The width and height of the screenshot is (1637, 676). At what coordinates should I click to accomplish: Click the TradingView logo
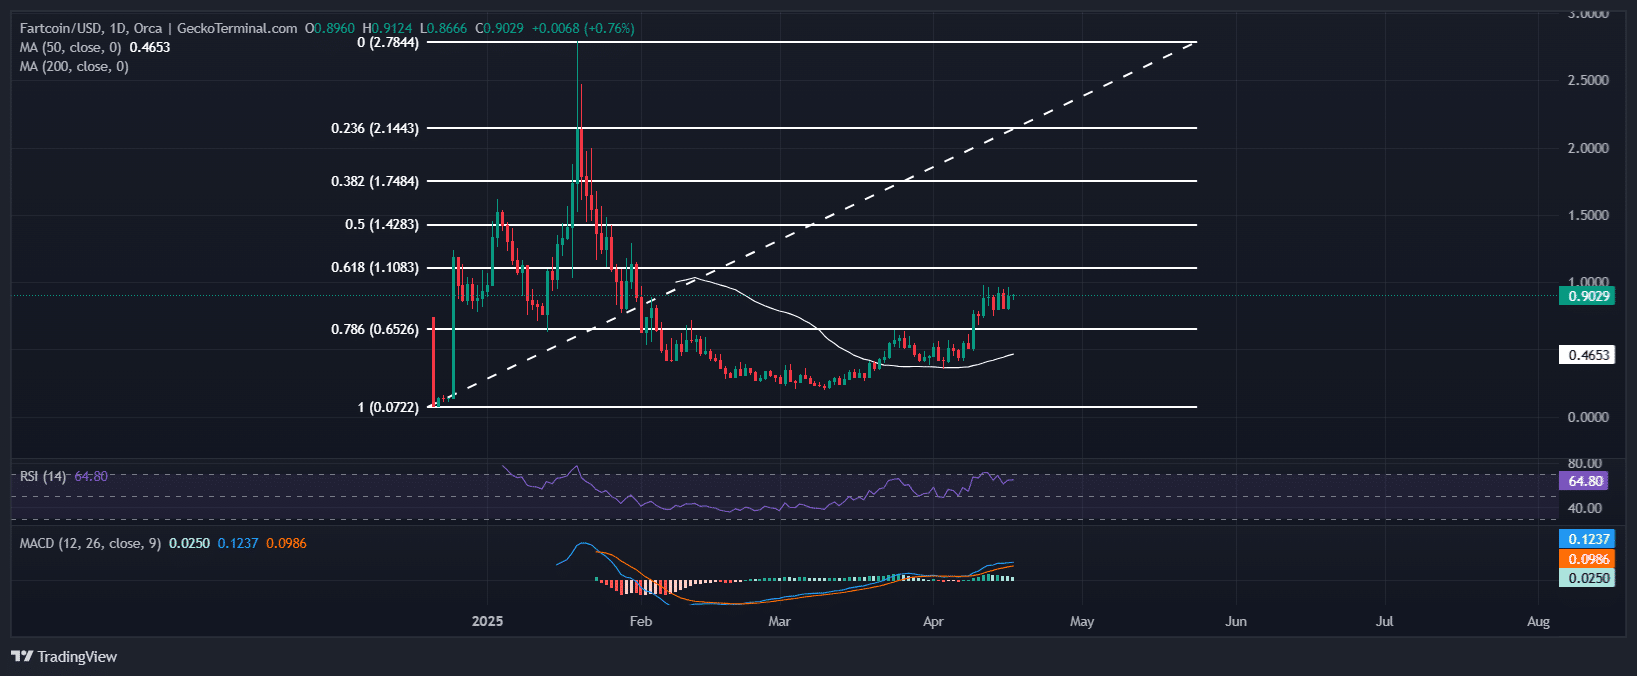(64, 657)
